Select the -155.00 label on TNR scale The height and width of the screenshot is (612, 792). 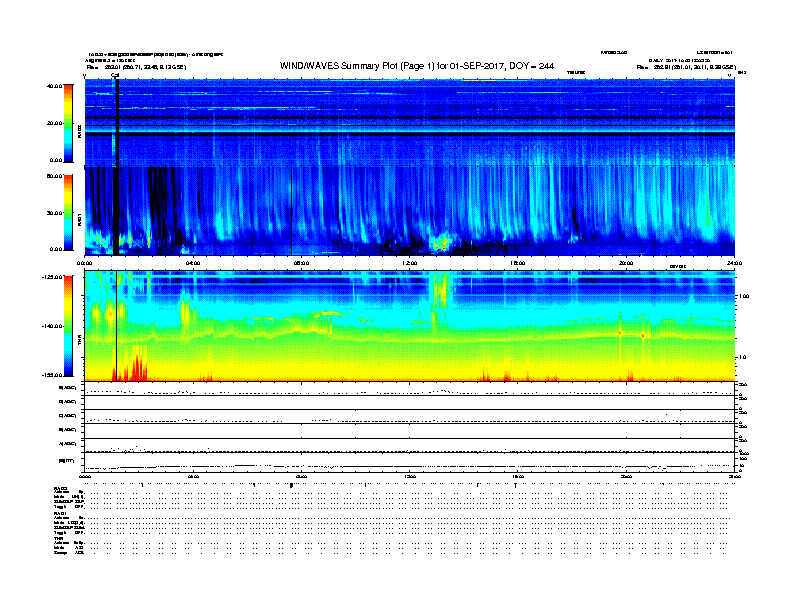coord(53,375)
